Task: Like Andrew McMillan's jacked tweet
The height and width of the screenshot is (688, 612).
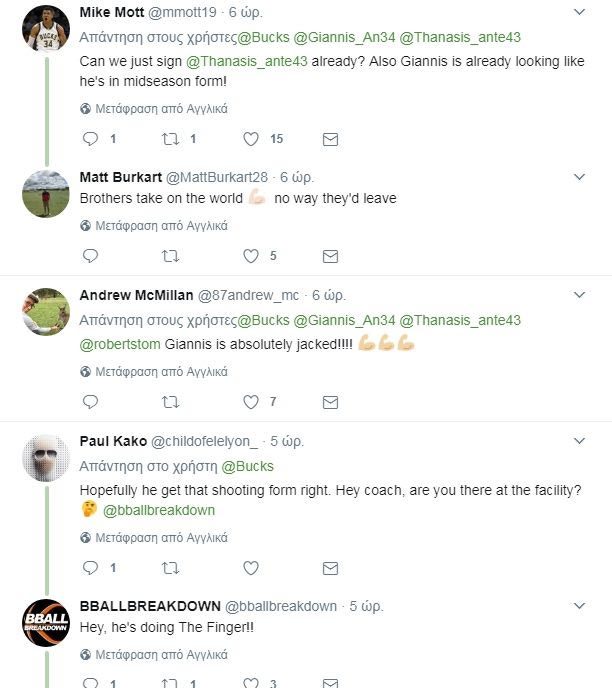Action: (252, 402)
